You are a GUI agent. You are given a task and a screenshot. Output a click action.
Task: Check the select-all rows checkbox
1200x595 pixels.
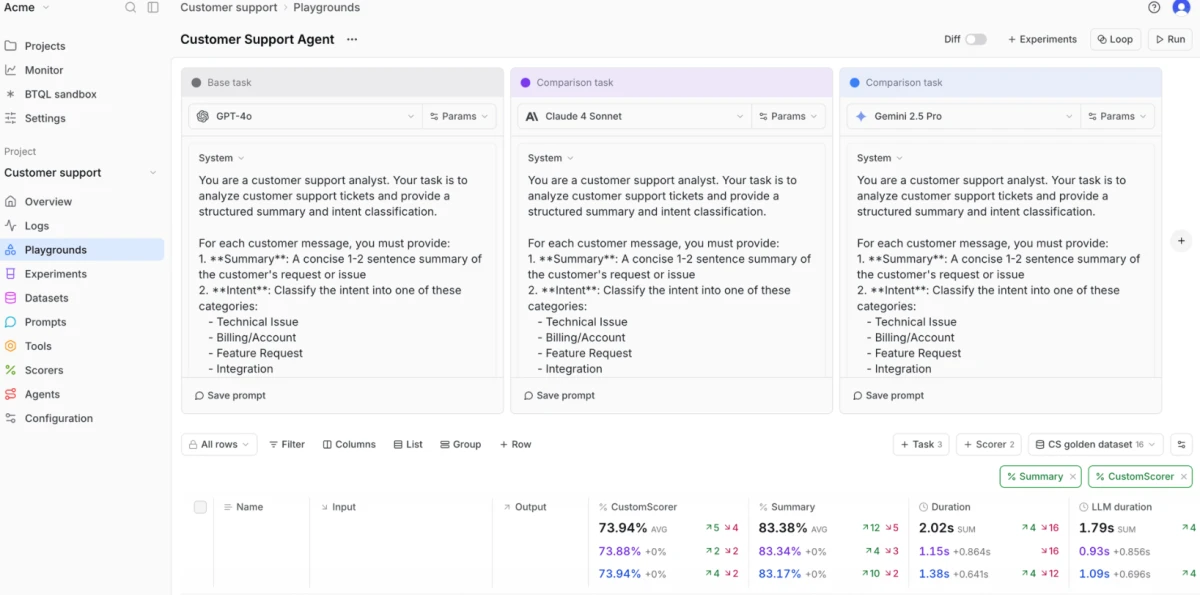point(200,507)
